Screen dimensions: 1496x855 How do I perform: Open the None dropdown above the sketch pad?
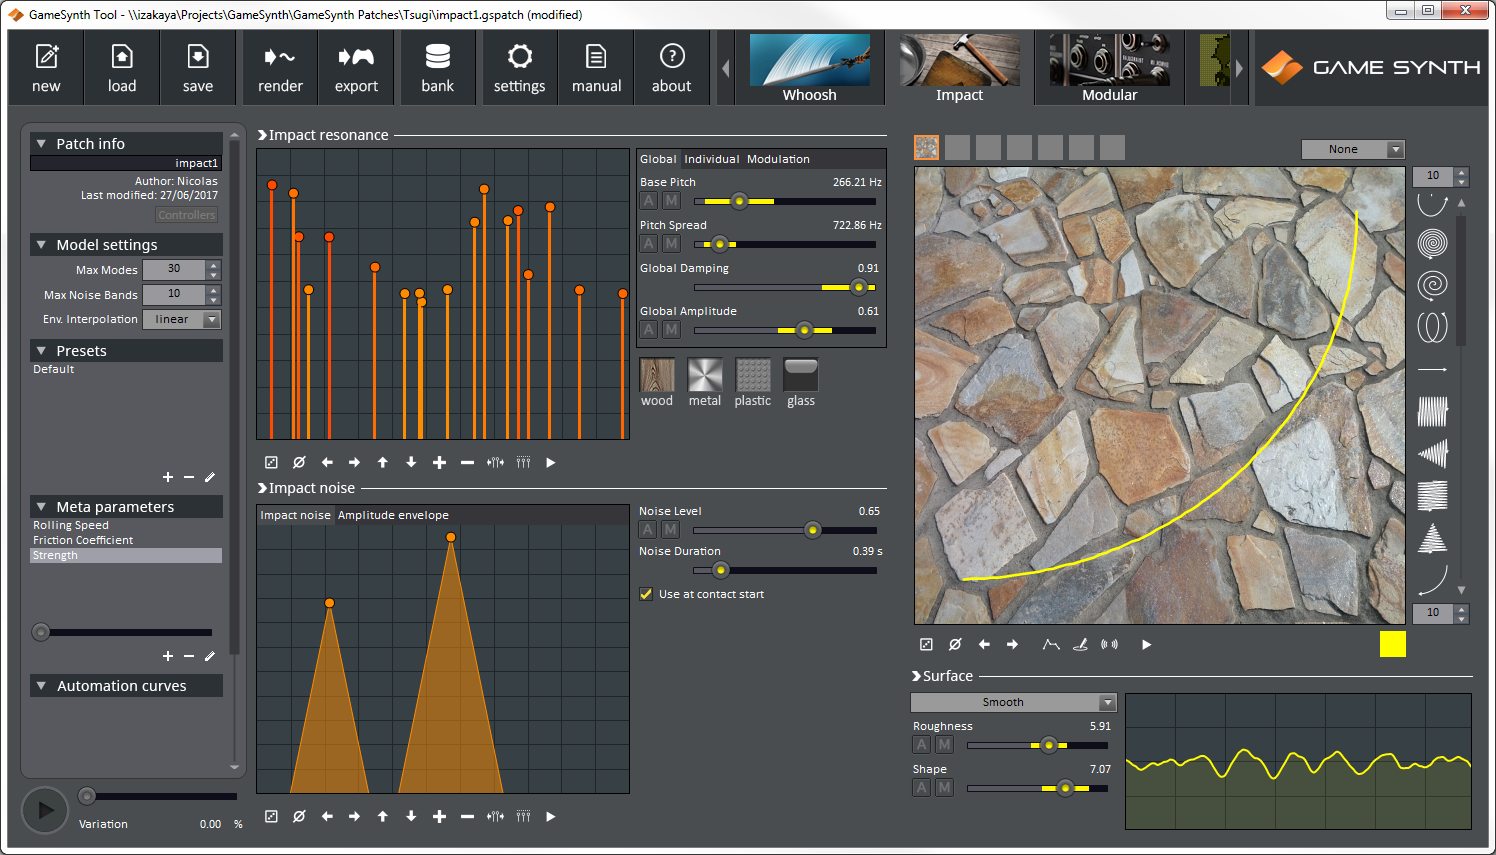pyautogui.click(x=1353, y=149)
